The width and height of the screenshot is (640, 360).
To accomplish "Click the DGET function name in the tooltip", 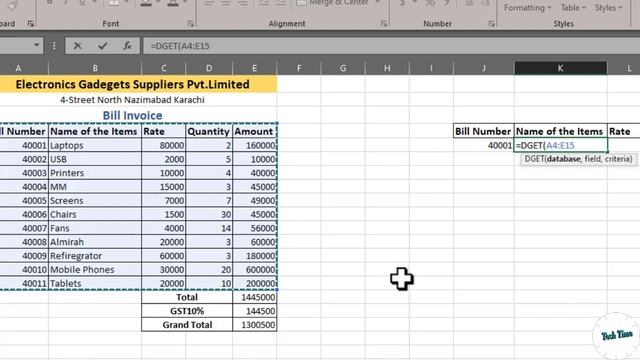I will point(534,159).
